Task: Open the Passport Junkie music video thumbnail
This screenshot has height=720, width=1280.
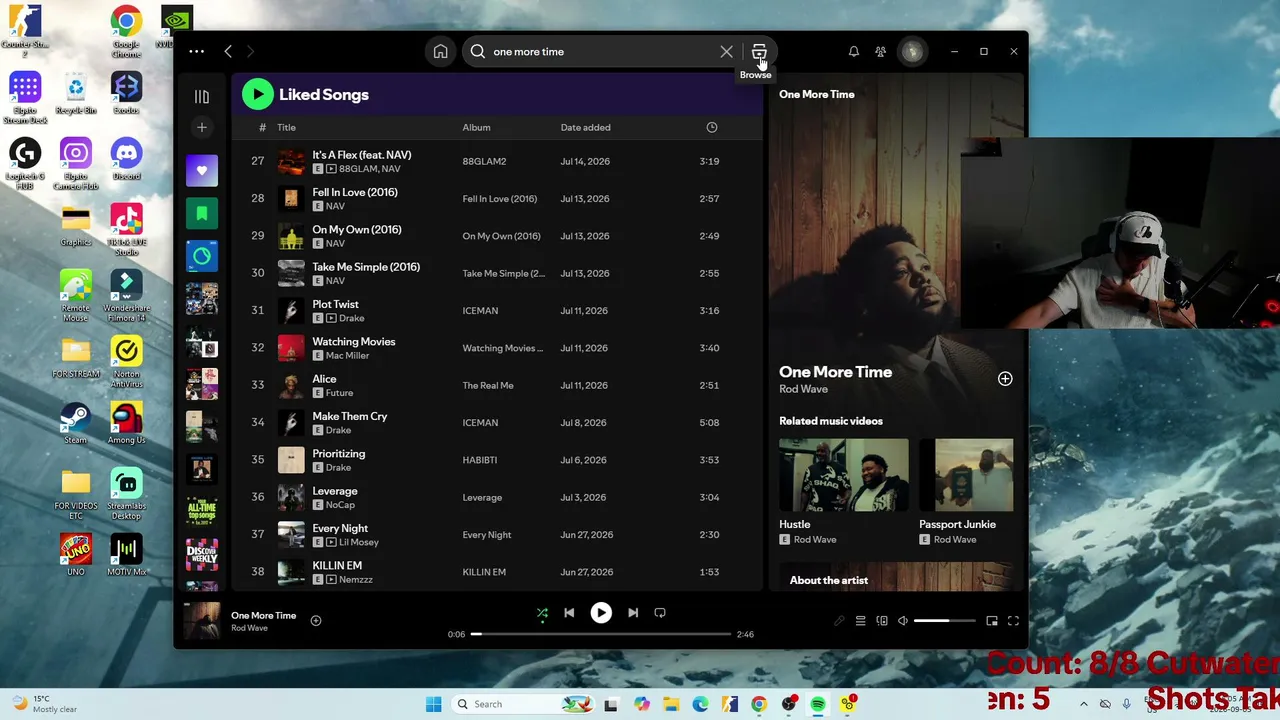Action: click(966, 475)
